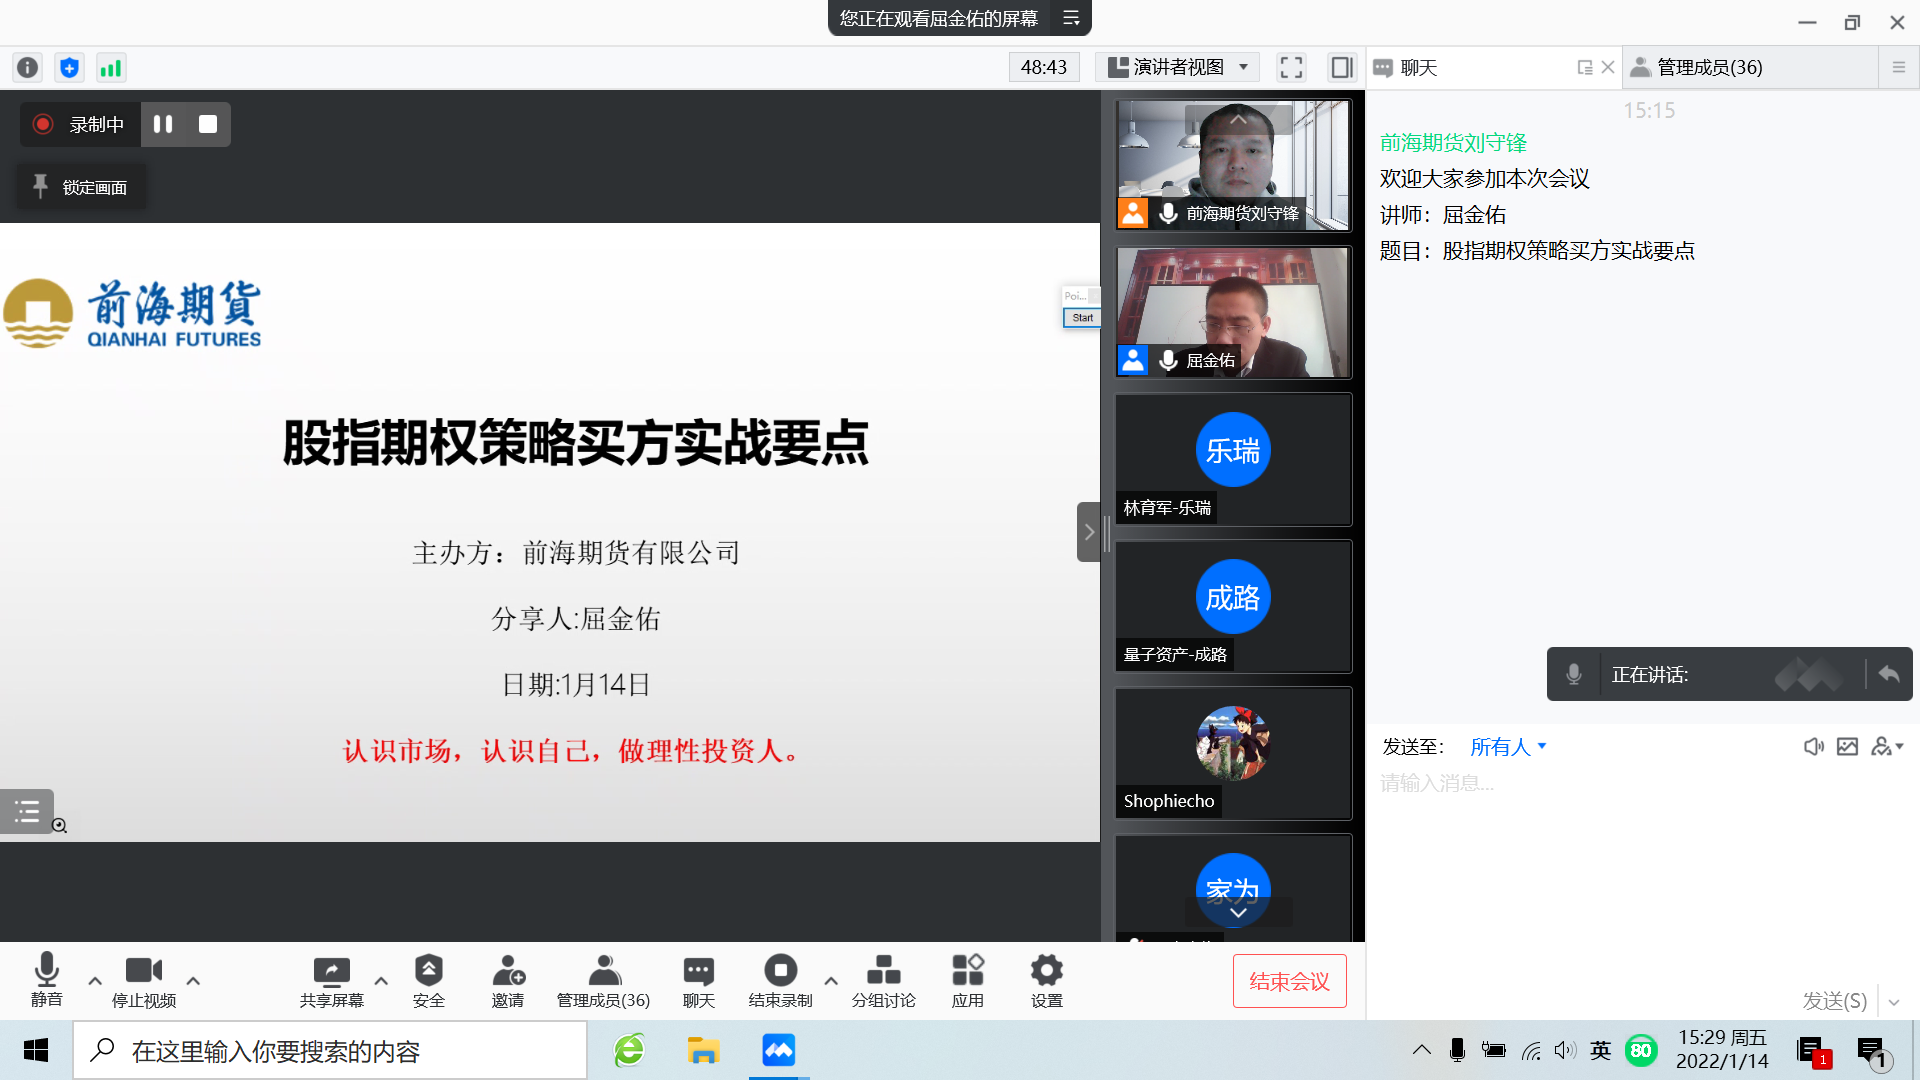Click microphone icon in 正在讲话 bar
The width and height of the screenshot is (1920, 1080).
tap(1574, 674)
